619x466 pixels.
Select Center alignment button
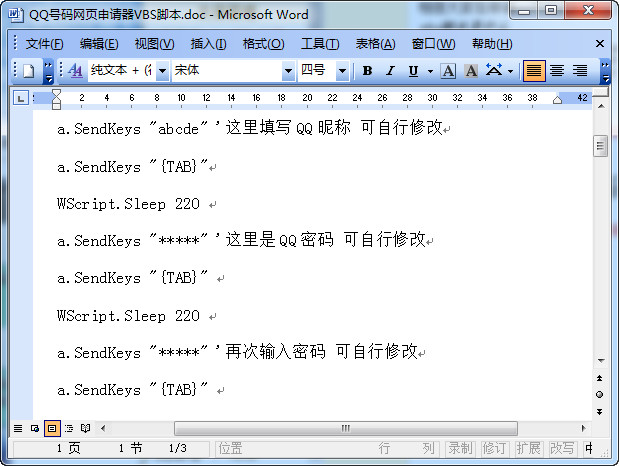point(557,71)
